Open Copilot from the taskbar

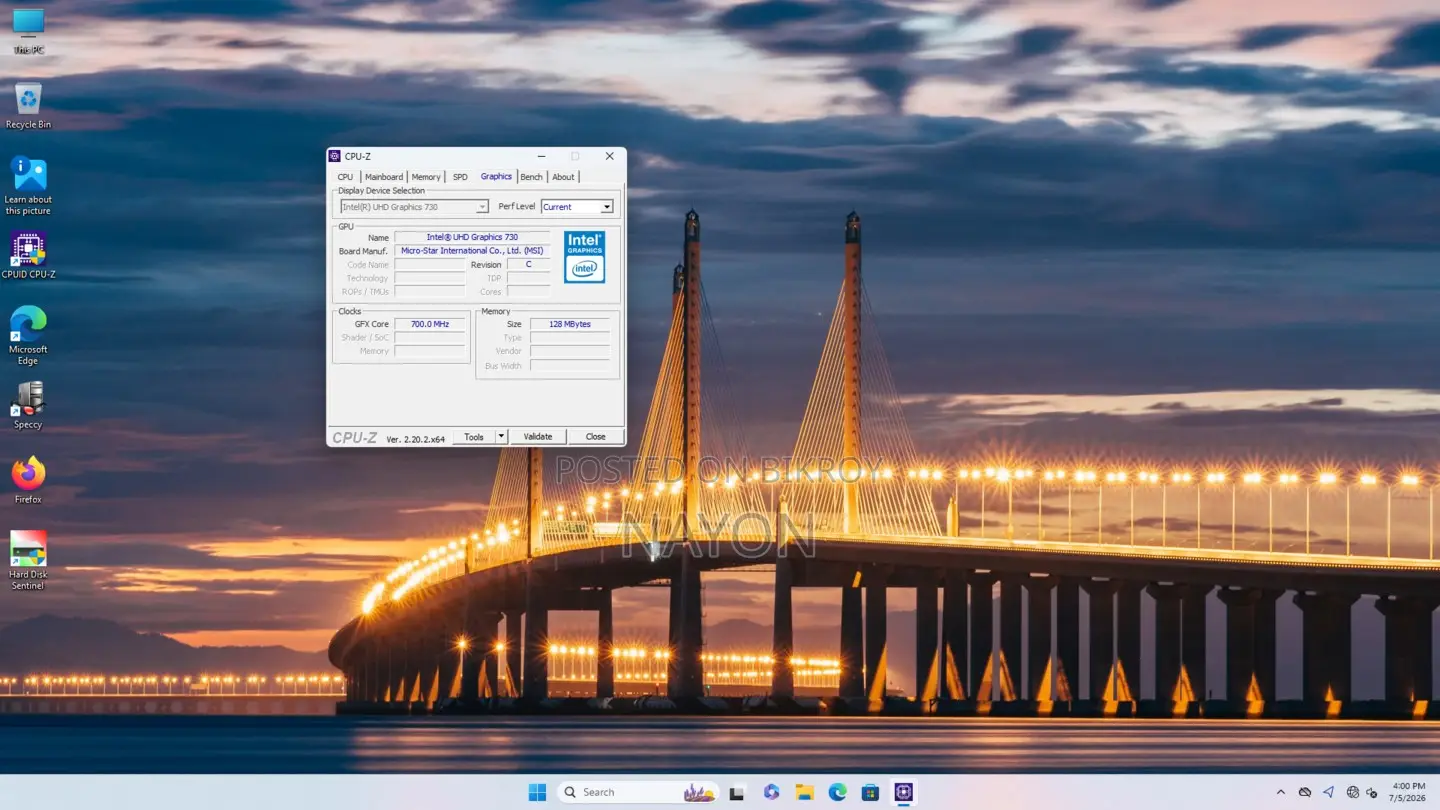click(771, 792)
